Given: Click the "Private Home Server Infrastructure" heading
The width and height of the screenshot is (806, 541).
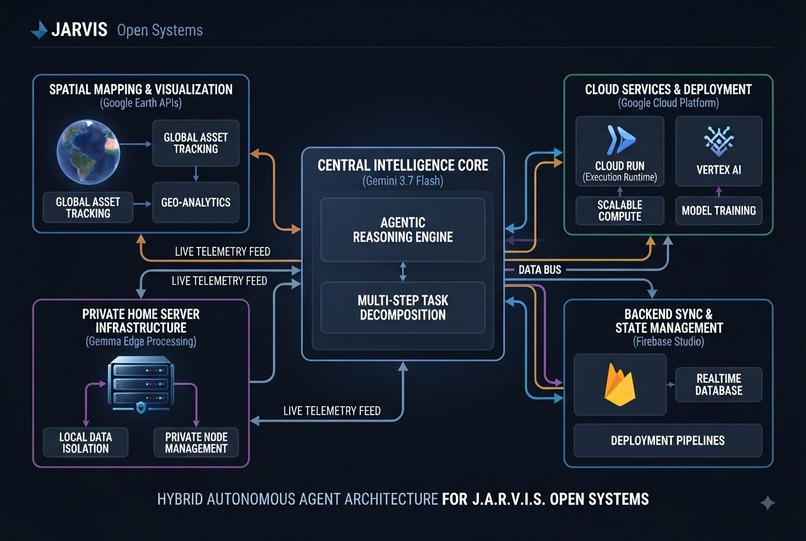Looking at the screenshot, I should click(141, 321).
